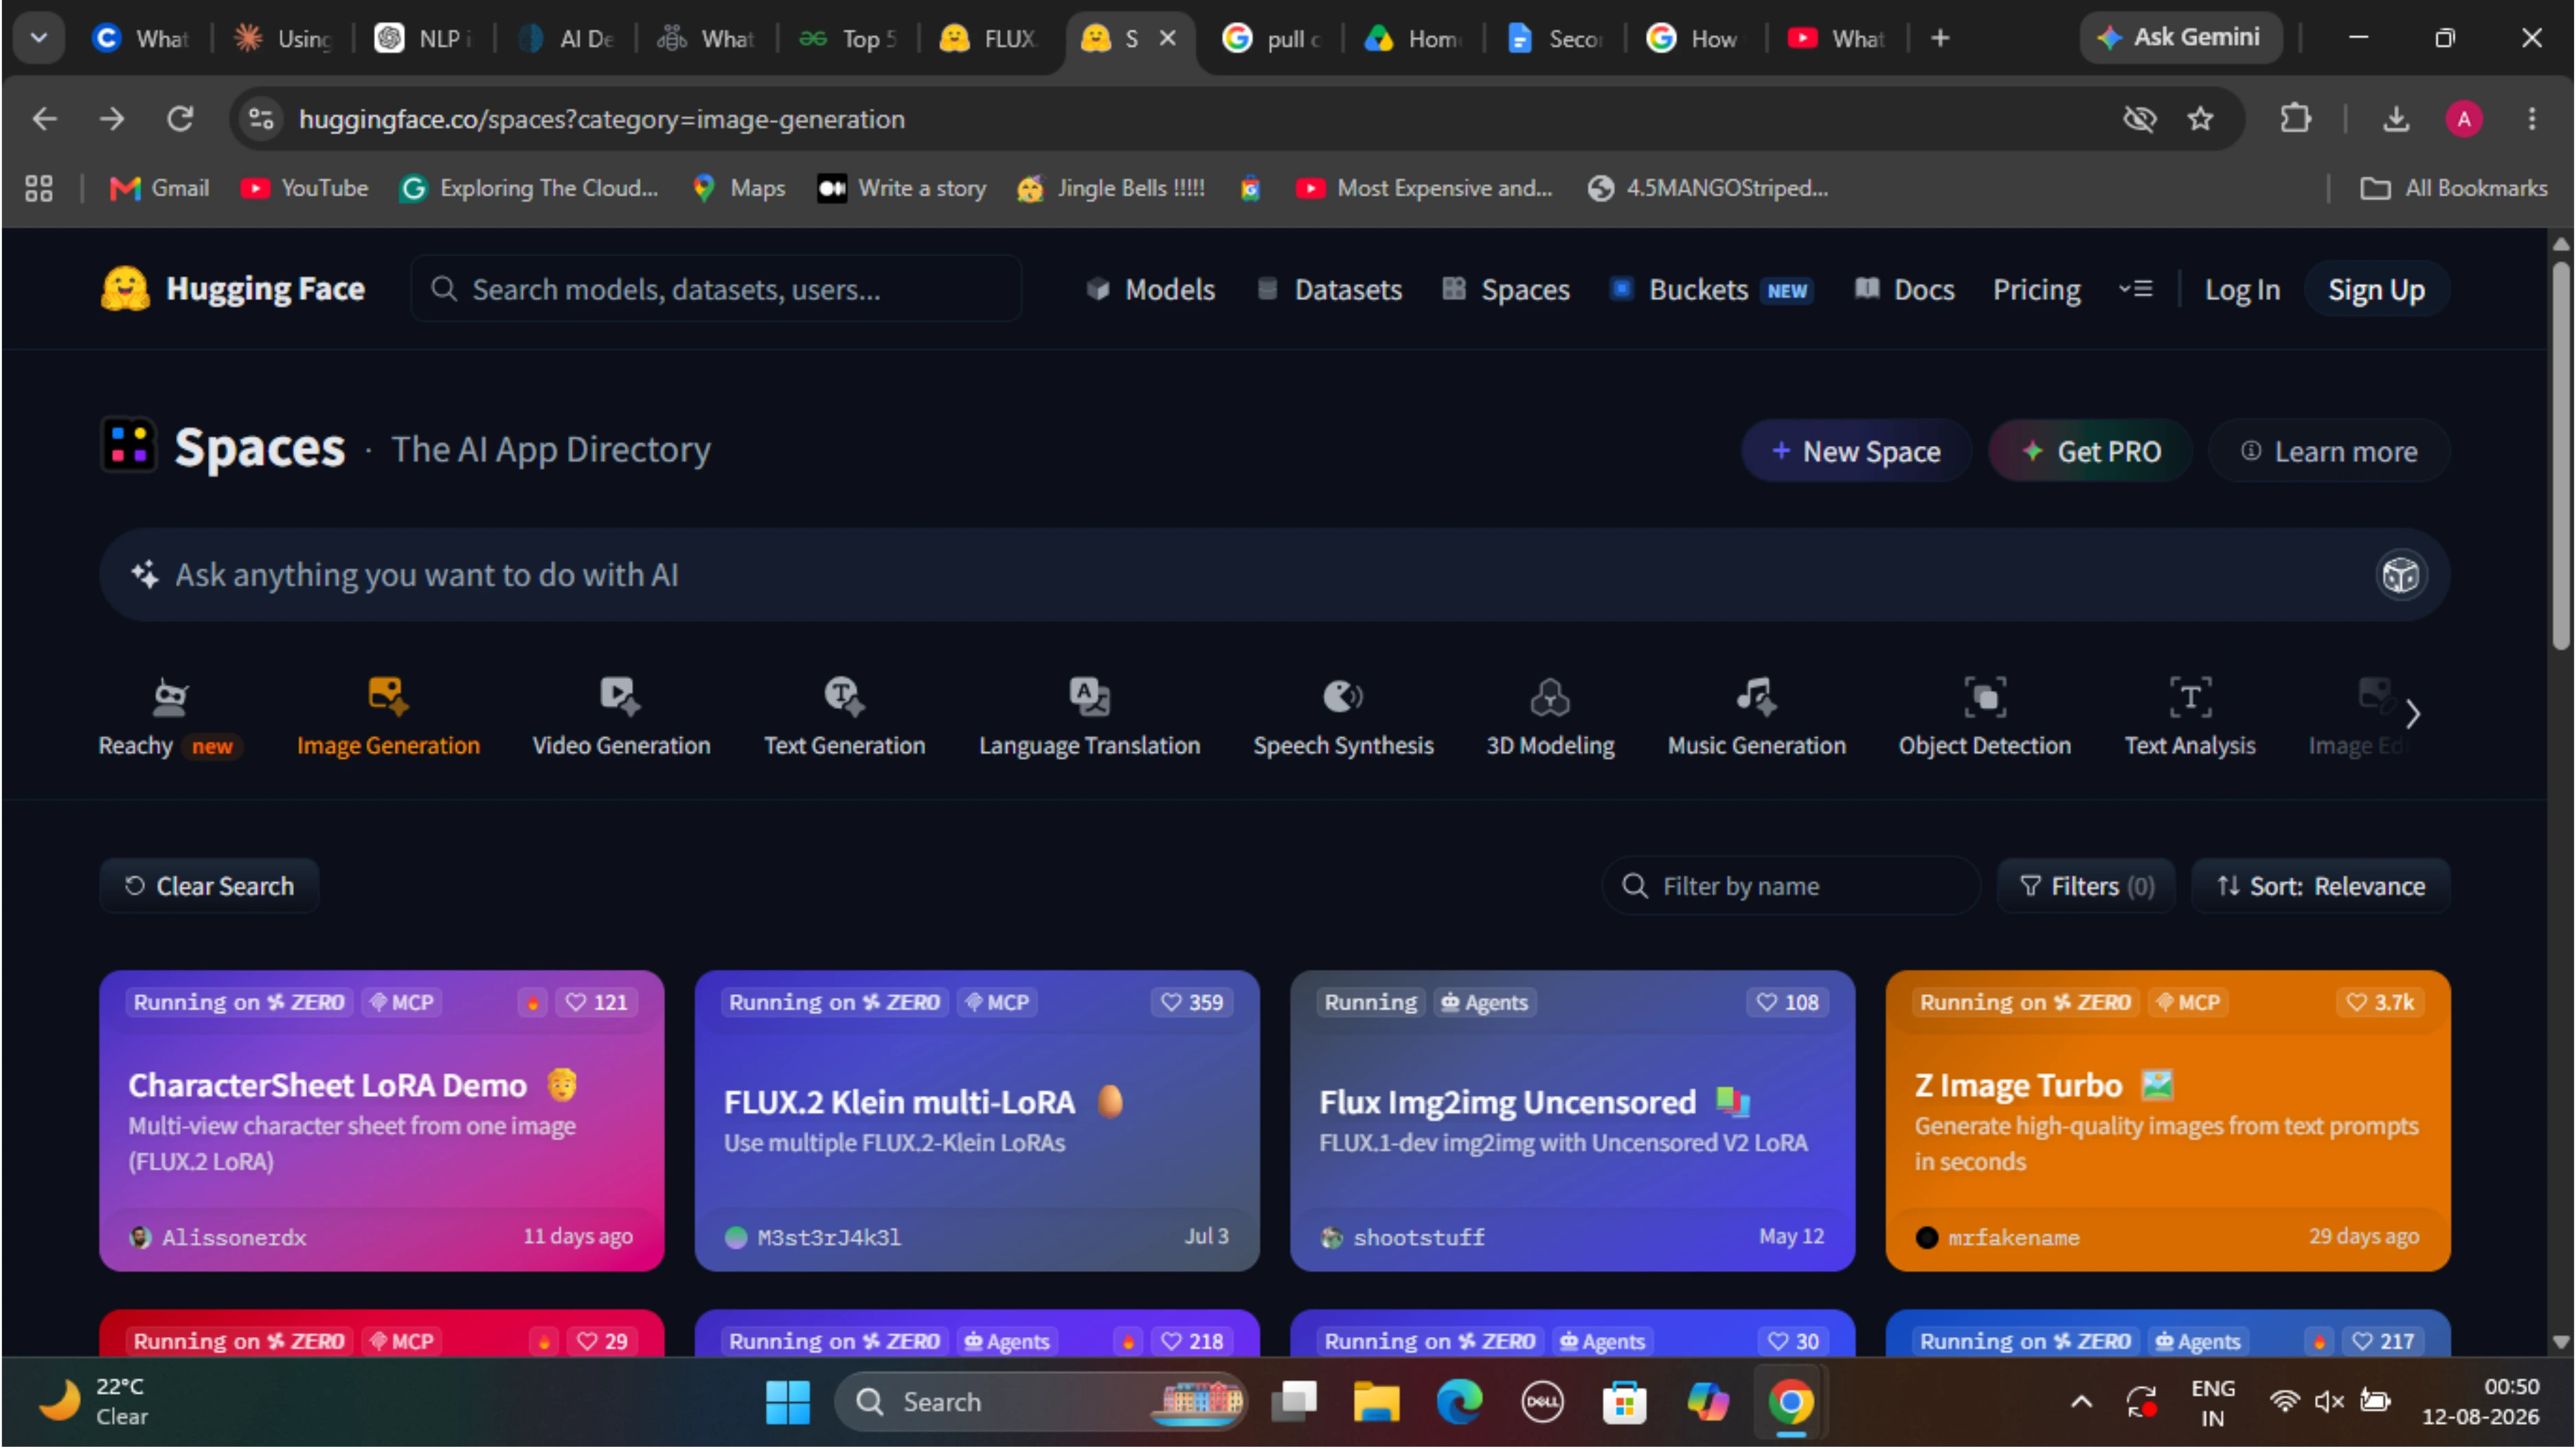Like the FLUX.2 Klein multi-LoRA space
This screenshot has height=1449, width=2576.
point(1192,1003)
